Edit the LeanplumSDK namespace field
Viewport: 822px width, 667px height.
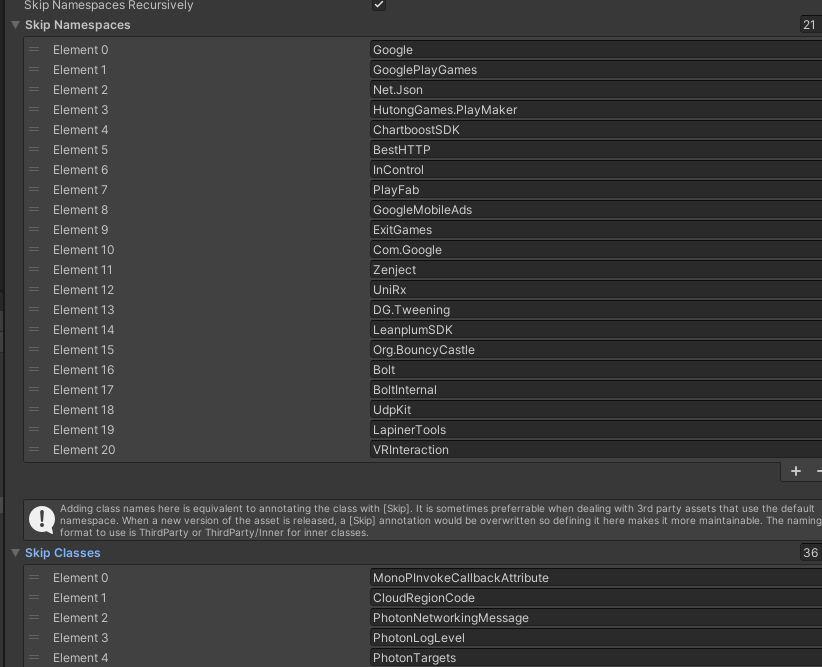(596, 330)
